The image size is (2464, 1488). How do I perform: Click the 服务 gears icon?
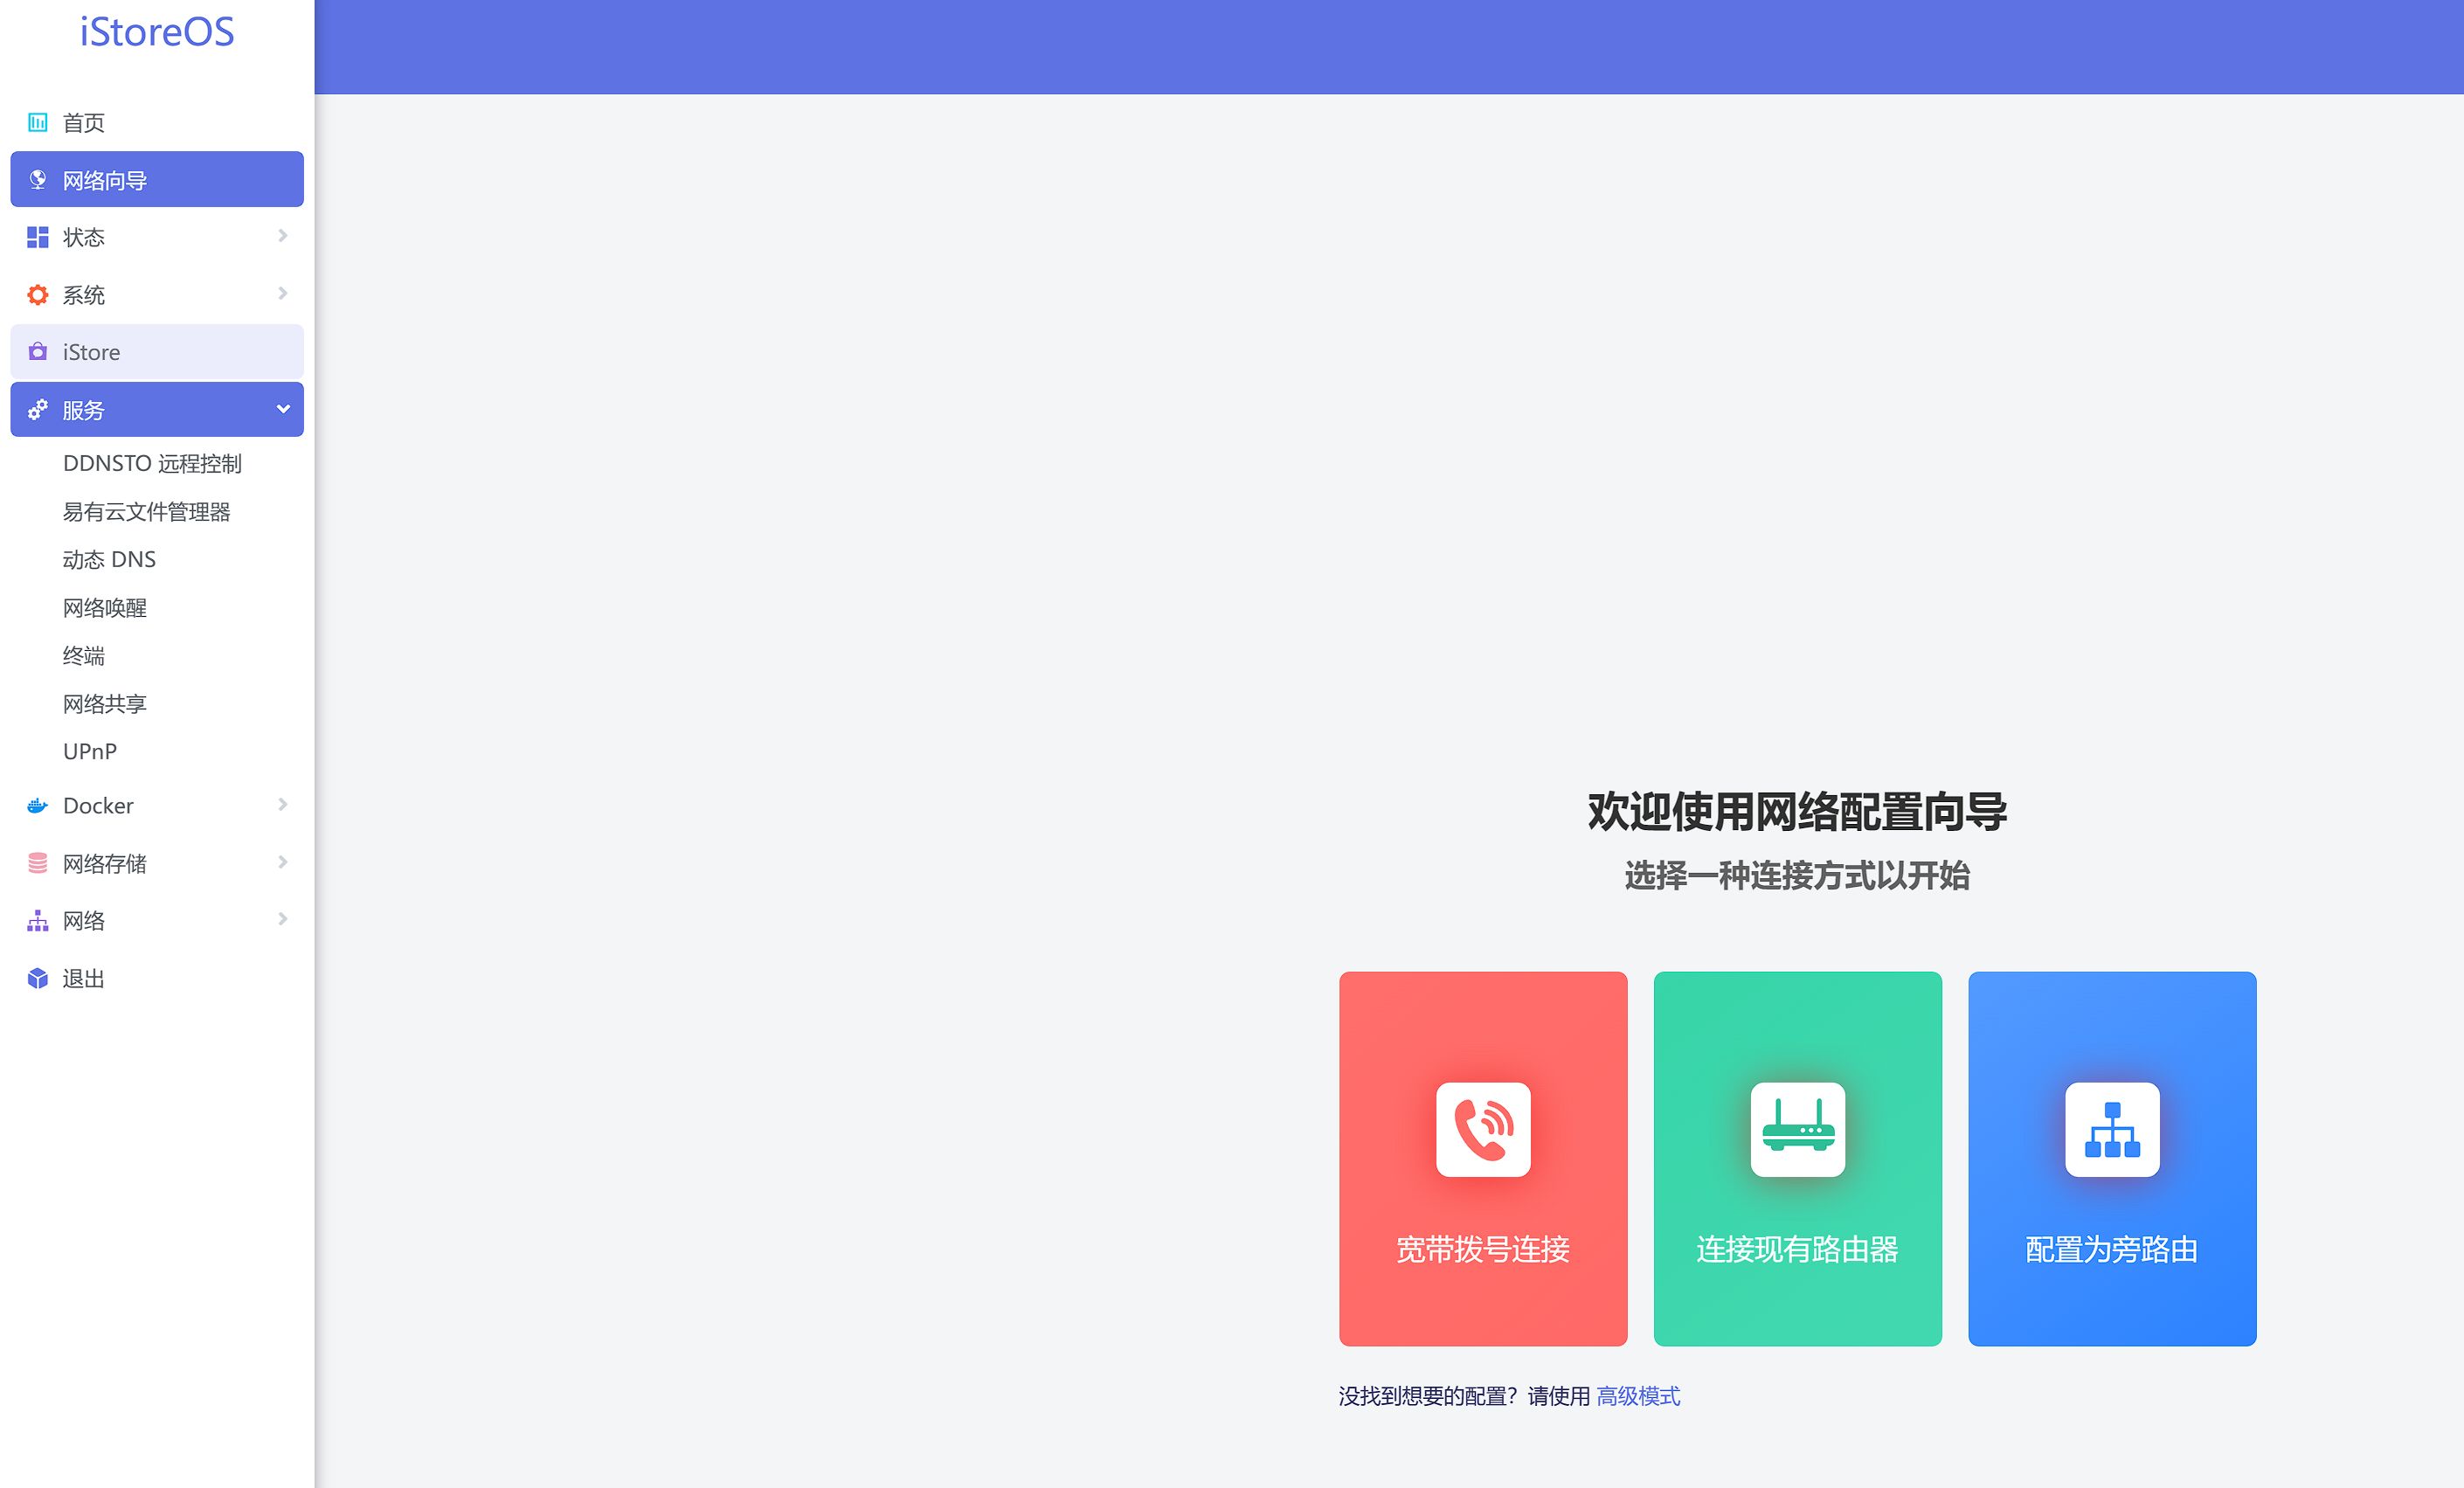38,410
